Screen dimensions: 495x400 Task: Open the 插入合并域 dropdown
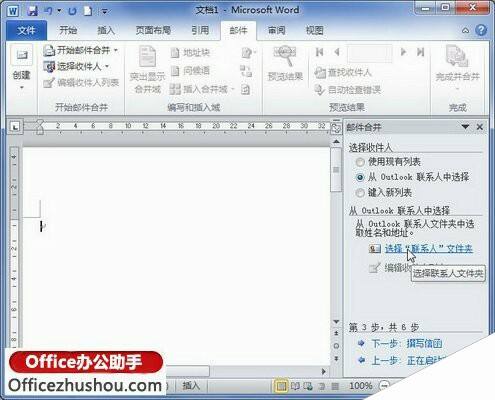[202, 89]
